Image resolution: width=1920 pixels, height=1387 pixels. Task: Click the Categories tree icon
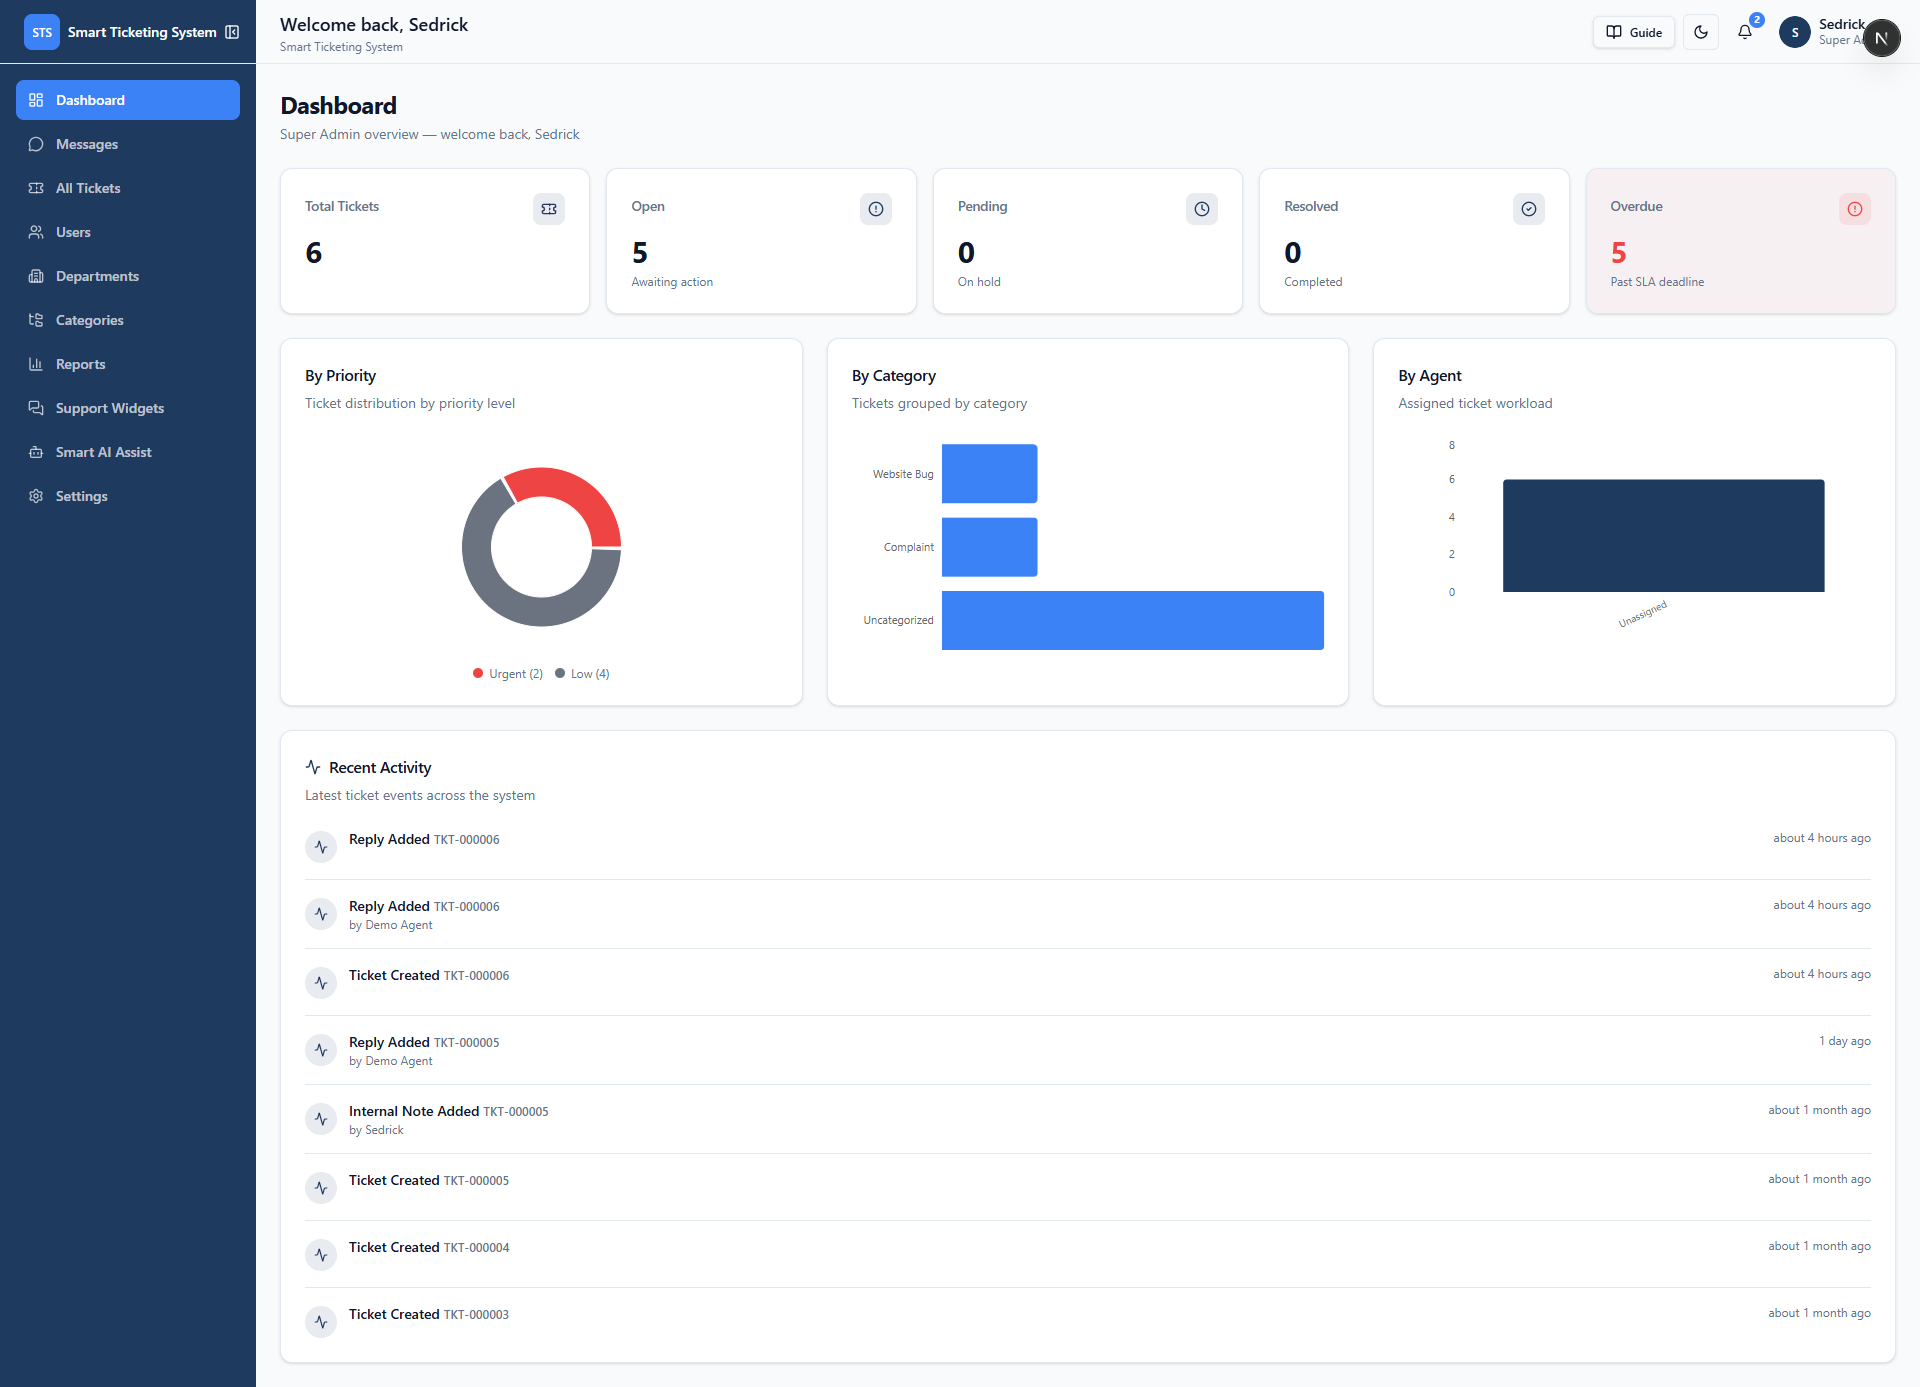(36, 320)
